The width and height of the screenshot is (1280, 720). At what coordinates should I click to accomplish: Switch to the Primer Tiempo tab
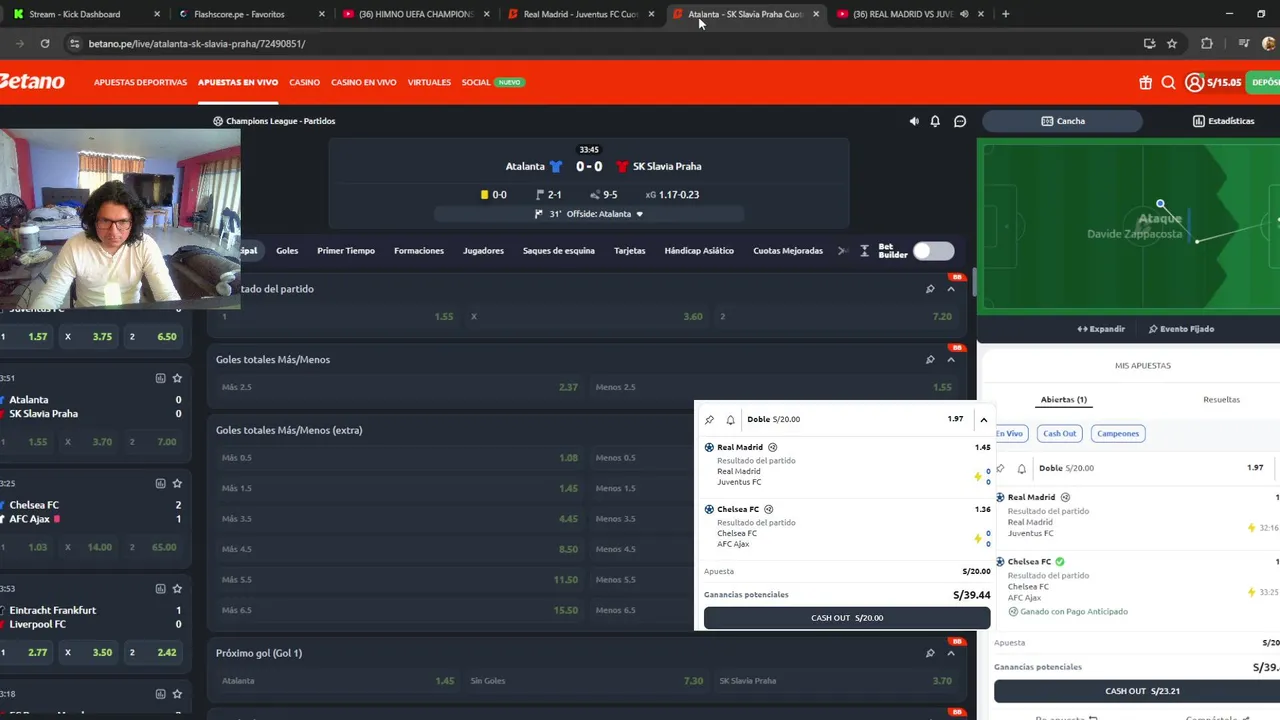tap(346, 251)
